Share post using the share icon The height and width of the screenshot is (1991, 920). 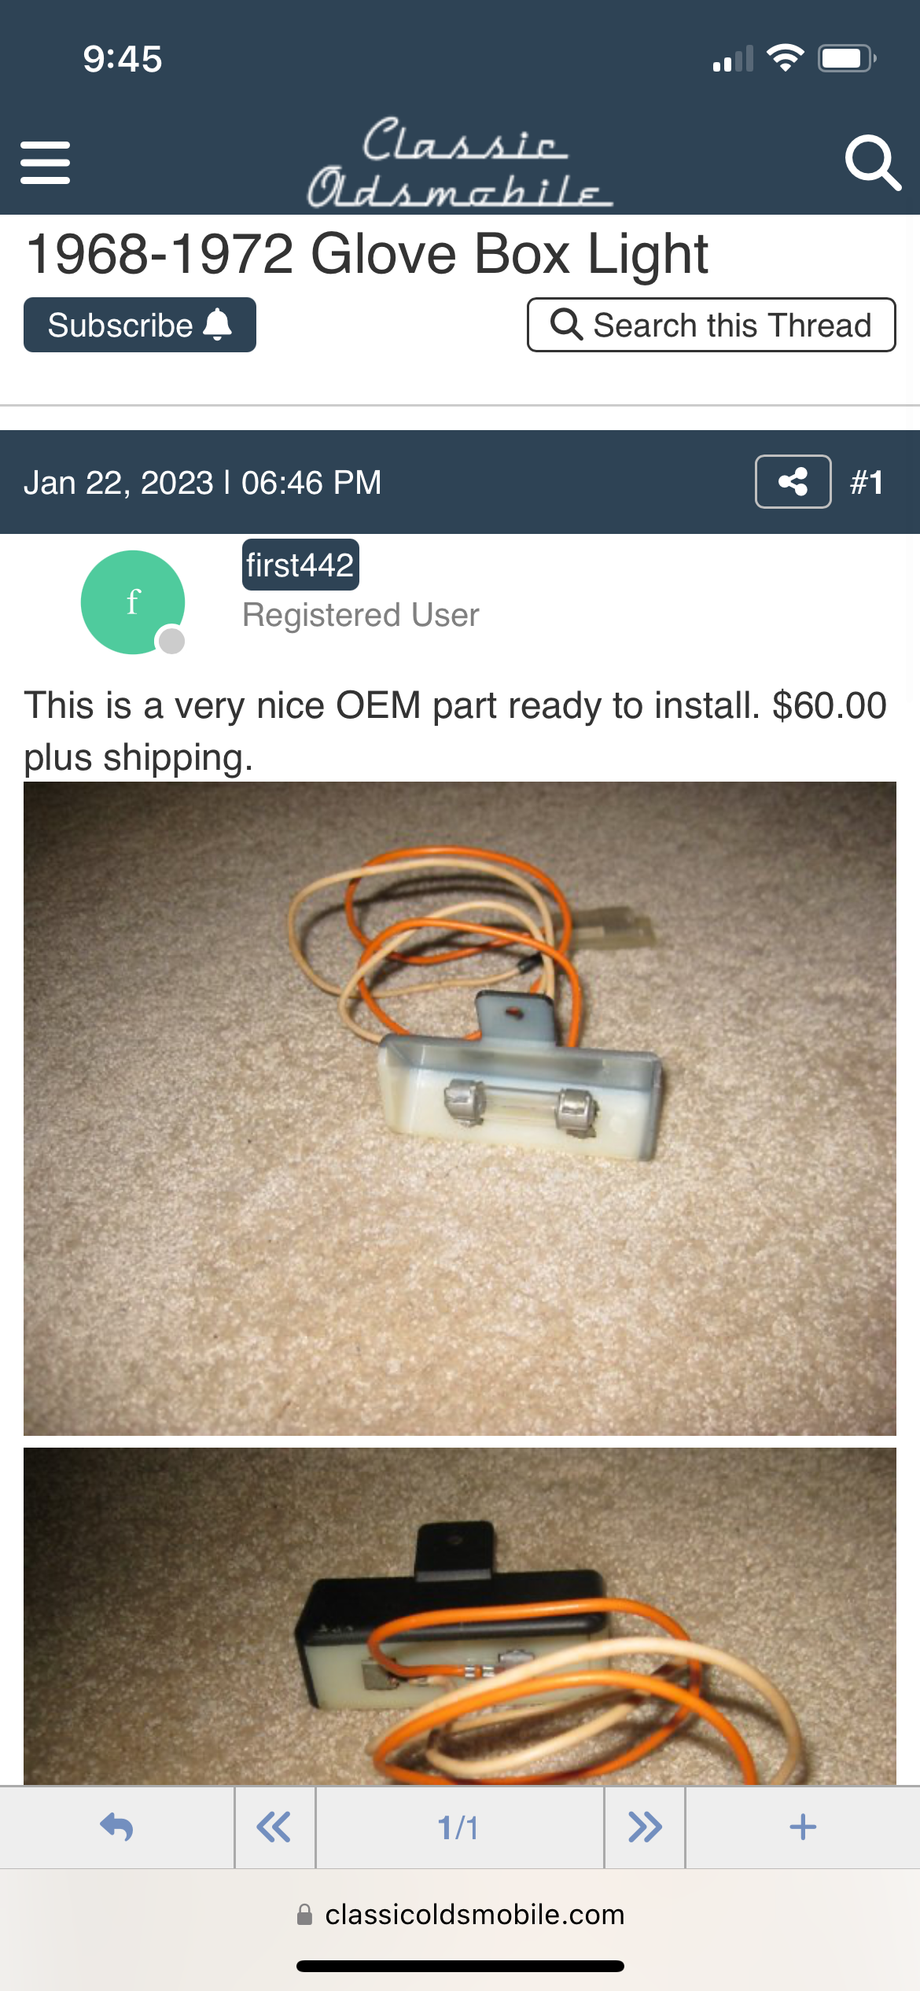point(793,482)
